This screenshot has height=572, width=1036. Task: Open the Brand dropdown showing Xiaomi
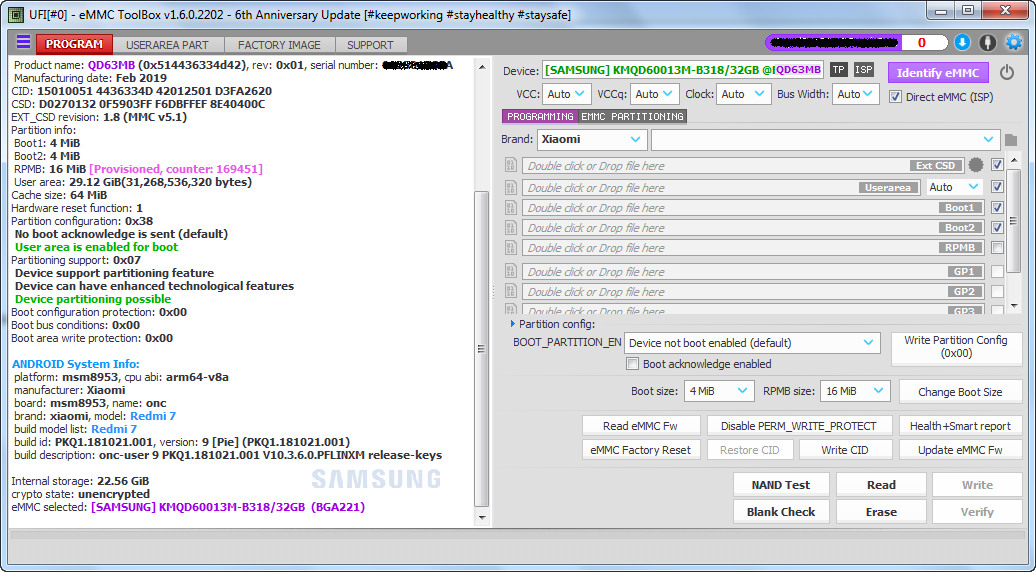pos(591,139)
